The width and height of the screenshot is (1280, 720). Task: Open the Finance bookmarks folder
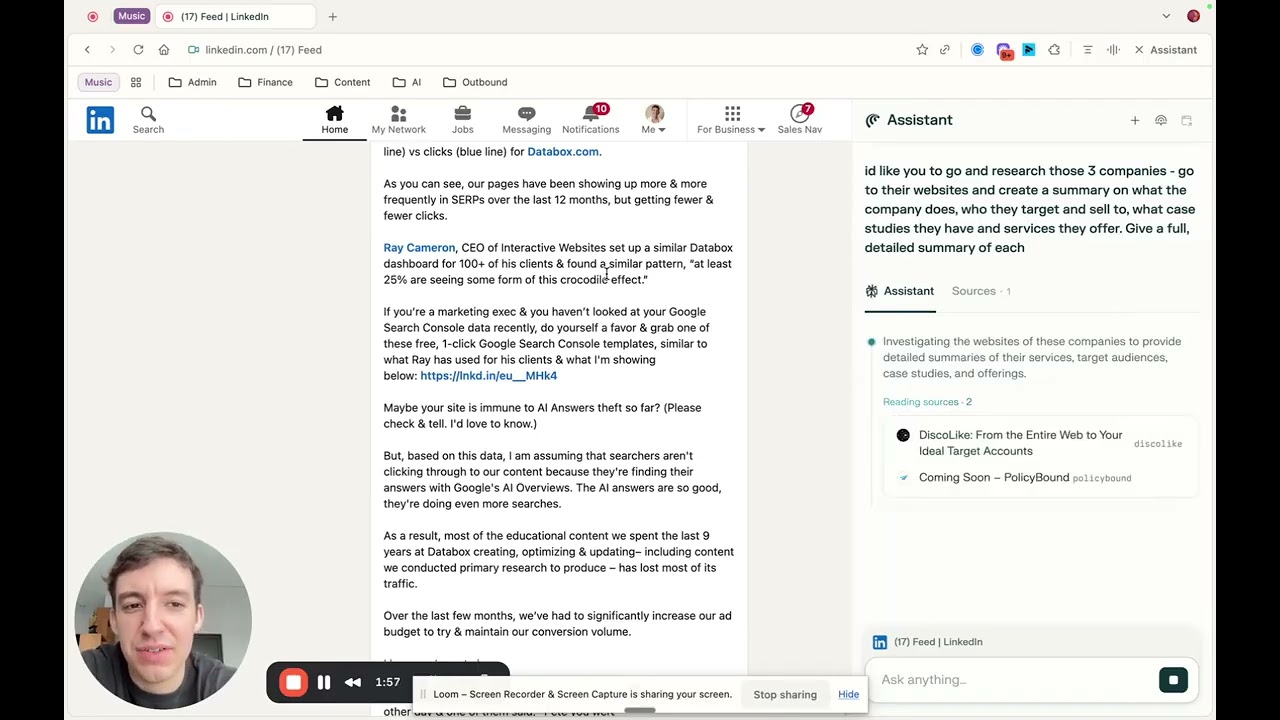coord(265,82)
